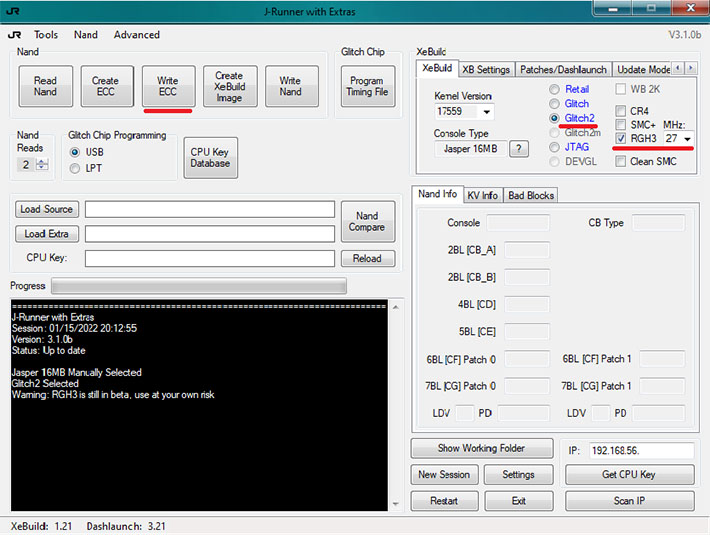This screenshot has height=535, width=710.
Task: Switch to the KV Info tab
Action: pos(483,195)
